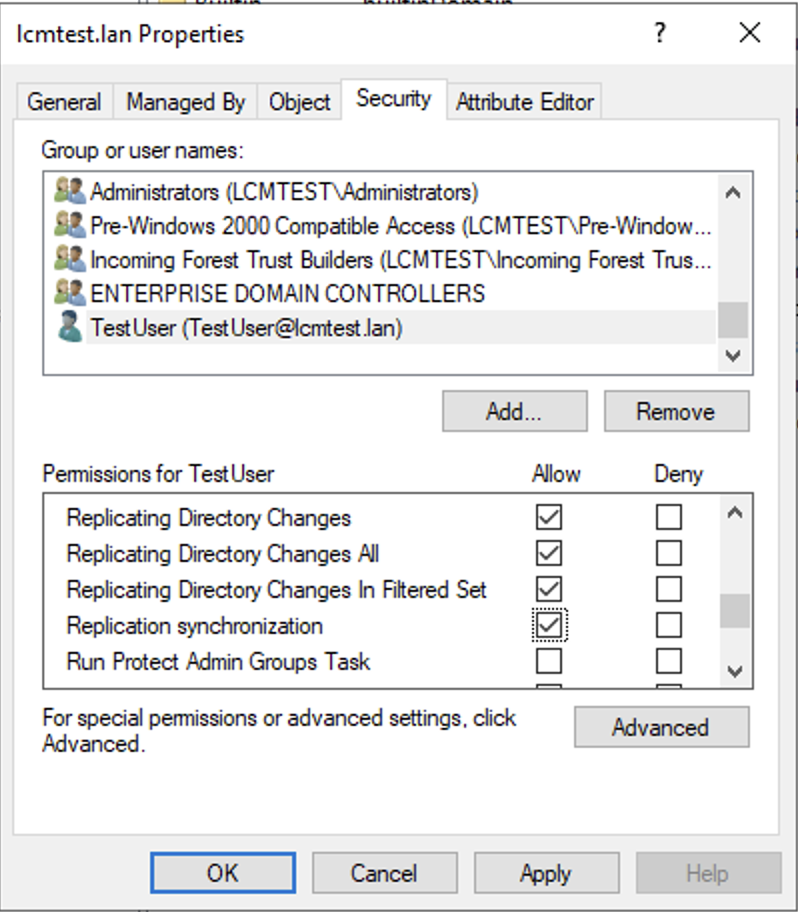Enable Allow for Run Protect Admin Groups Task
This screenshot has width=798, height=912.
[549, 661]
